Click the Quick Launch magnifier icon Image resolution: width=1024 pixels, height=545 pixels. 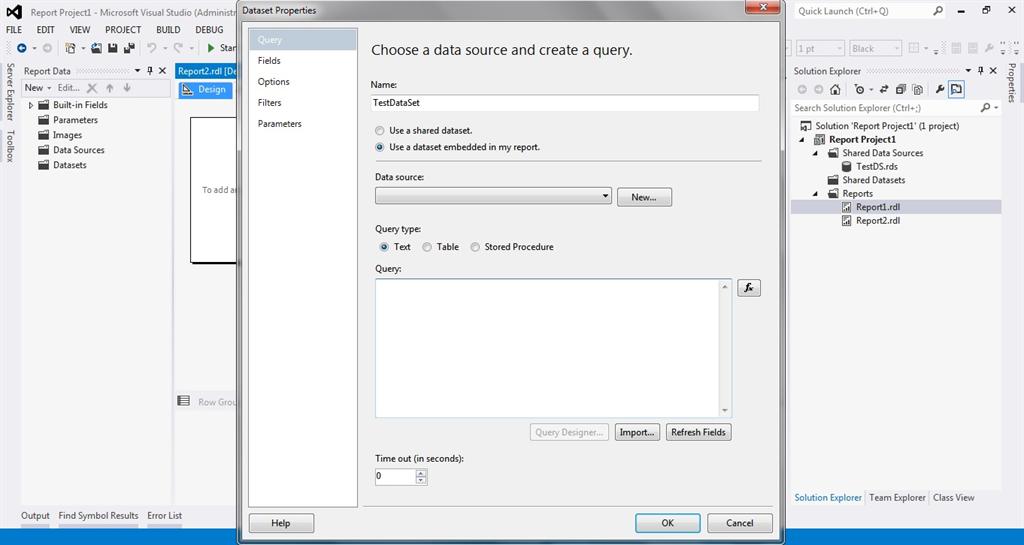938,11
